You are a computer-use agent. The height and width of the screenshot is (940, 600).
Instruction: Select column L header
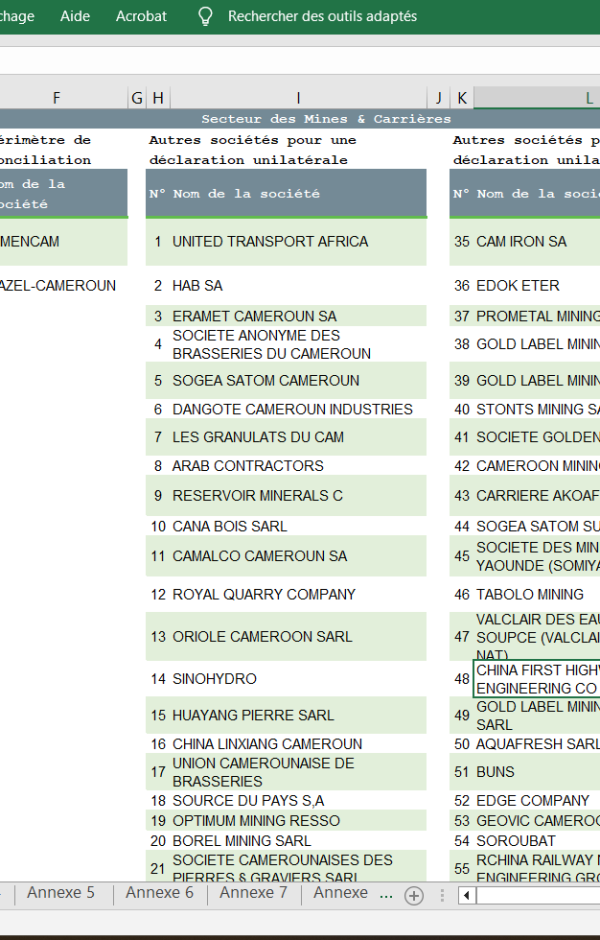click(536, 98)
